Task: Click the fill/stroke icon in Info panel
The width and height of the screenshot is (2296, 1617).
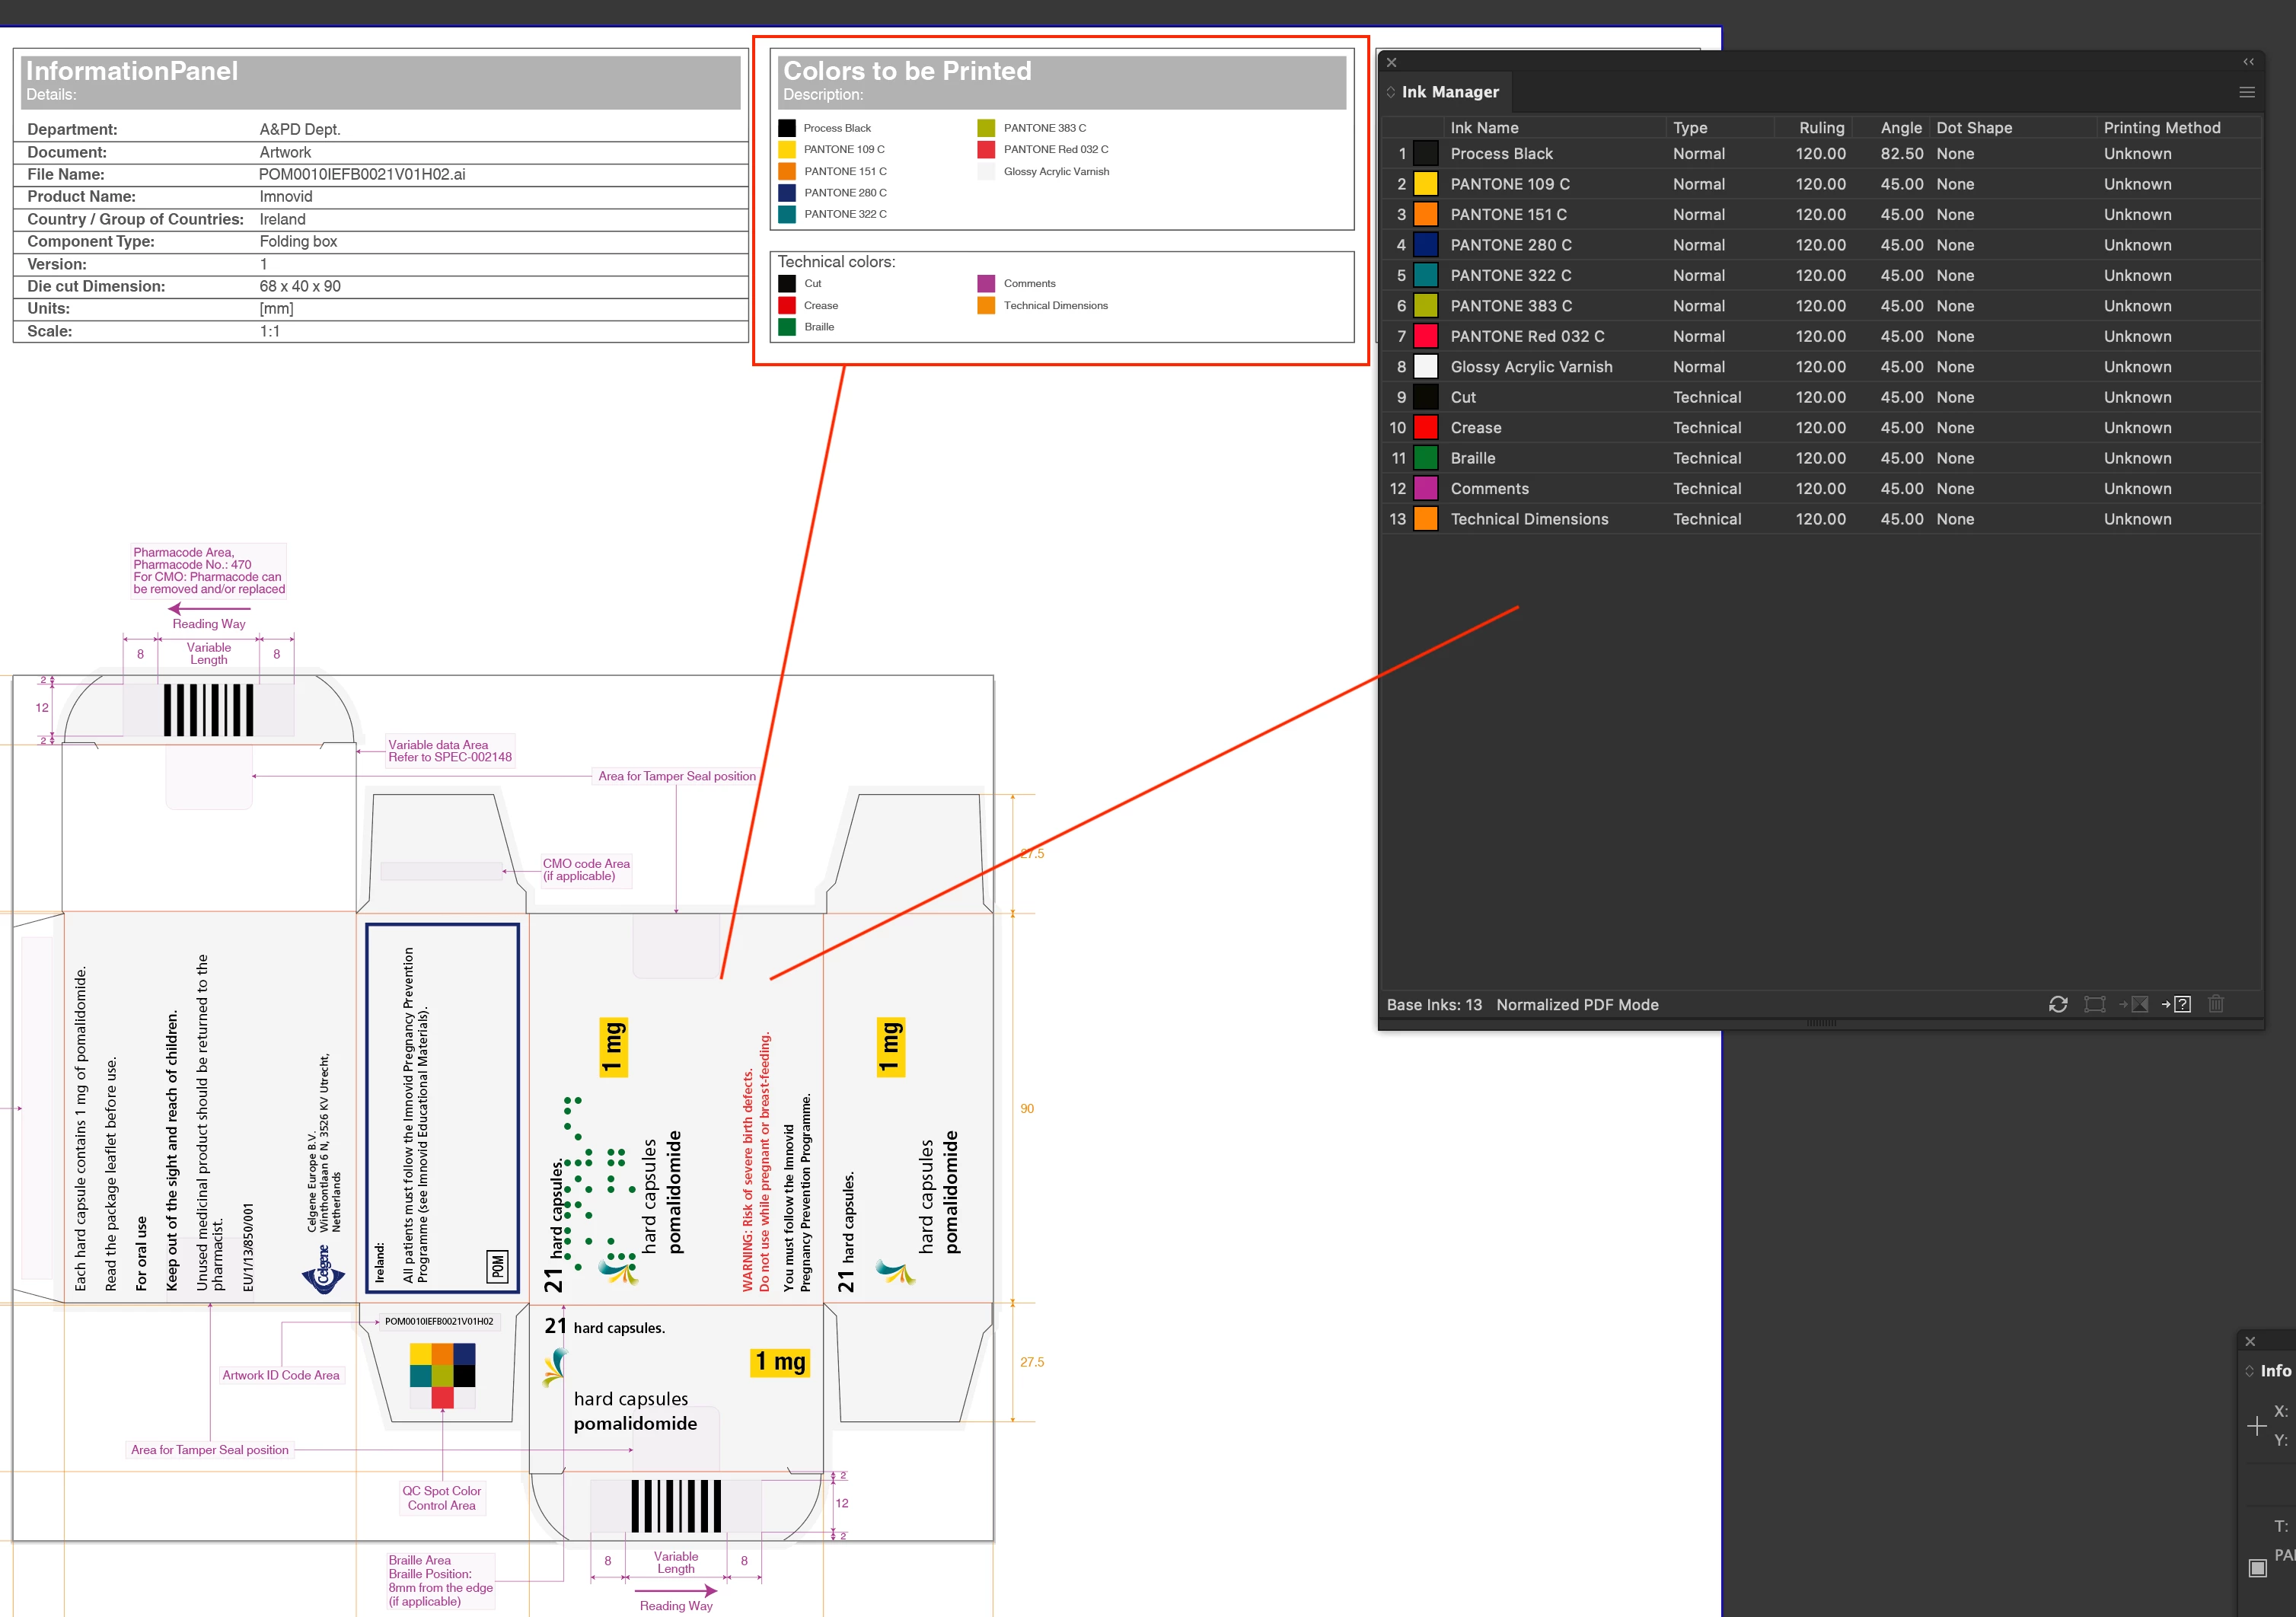Action: (x=2257, y=1567)
